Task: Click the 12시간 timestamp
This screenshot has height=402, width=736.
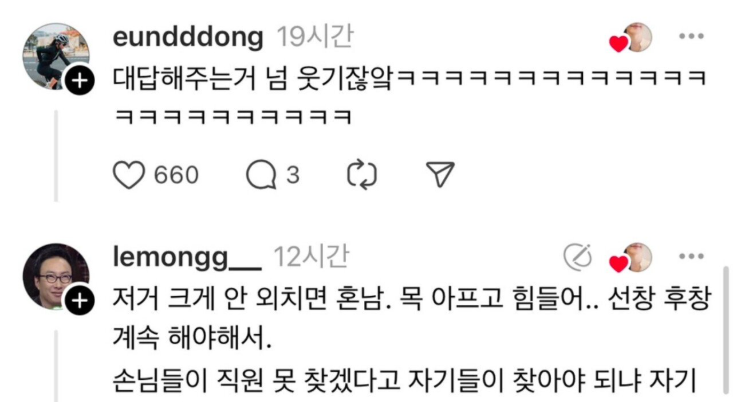Action: (311, 256)
